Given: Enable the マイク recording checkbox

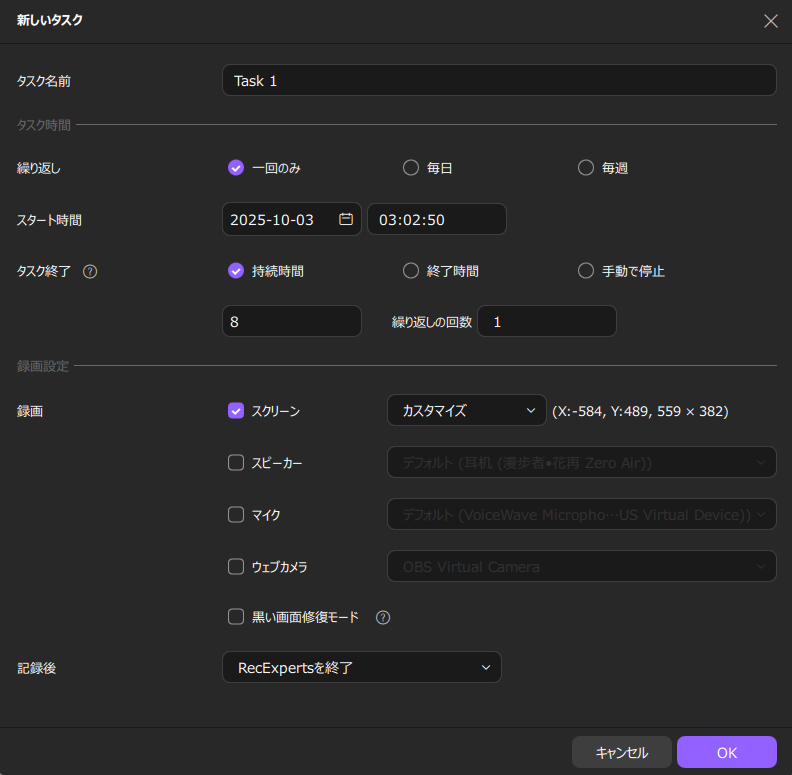Looking at the screenshot, I should [236, 514].
